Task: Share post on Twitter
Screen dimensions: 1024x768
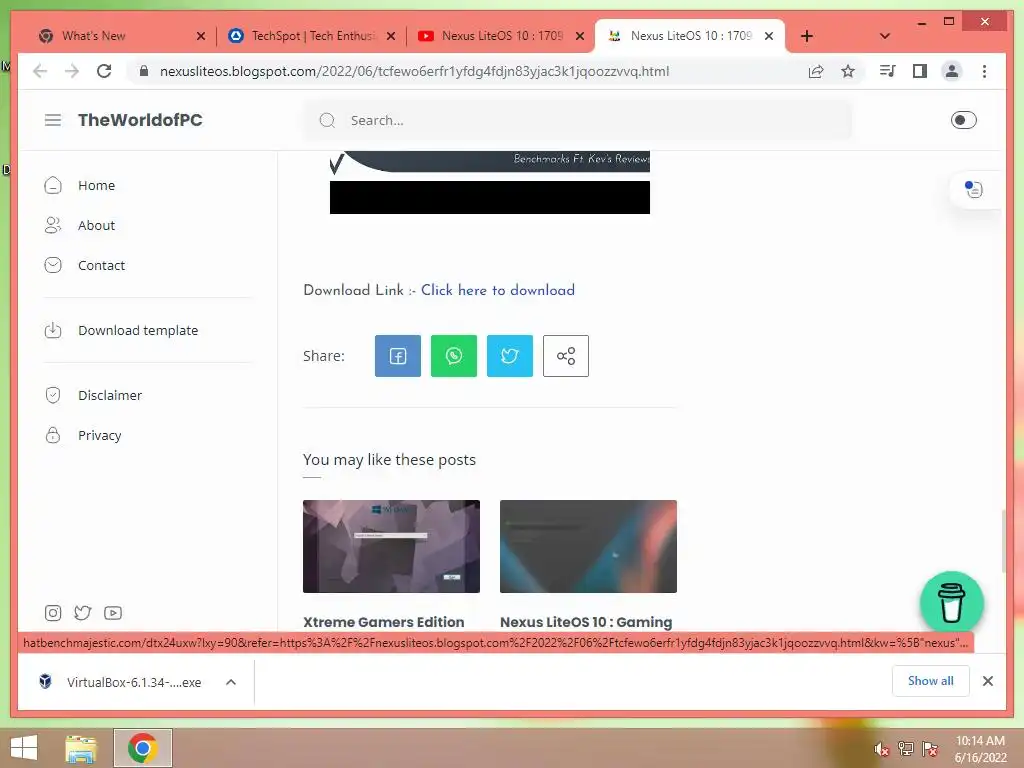Action: [509, 356]
